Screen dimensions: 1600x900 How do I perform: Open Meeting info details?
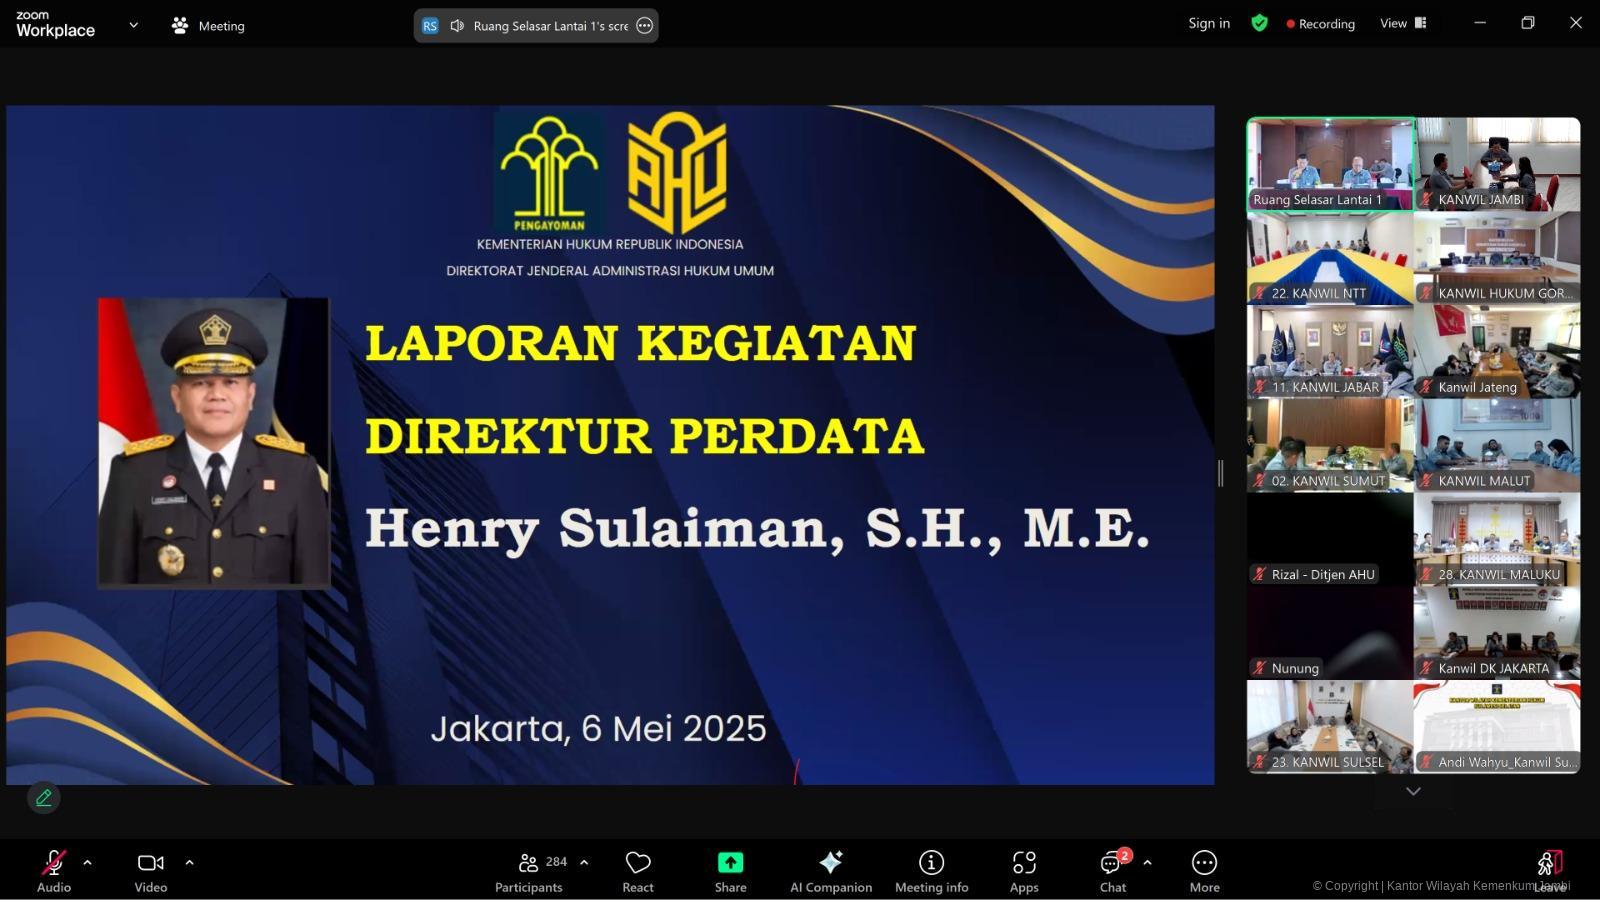click(x=931, y=870)
